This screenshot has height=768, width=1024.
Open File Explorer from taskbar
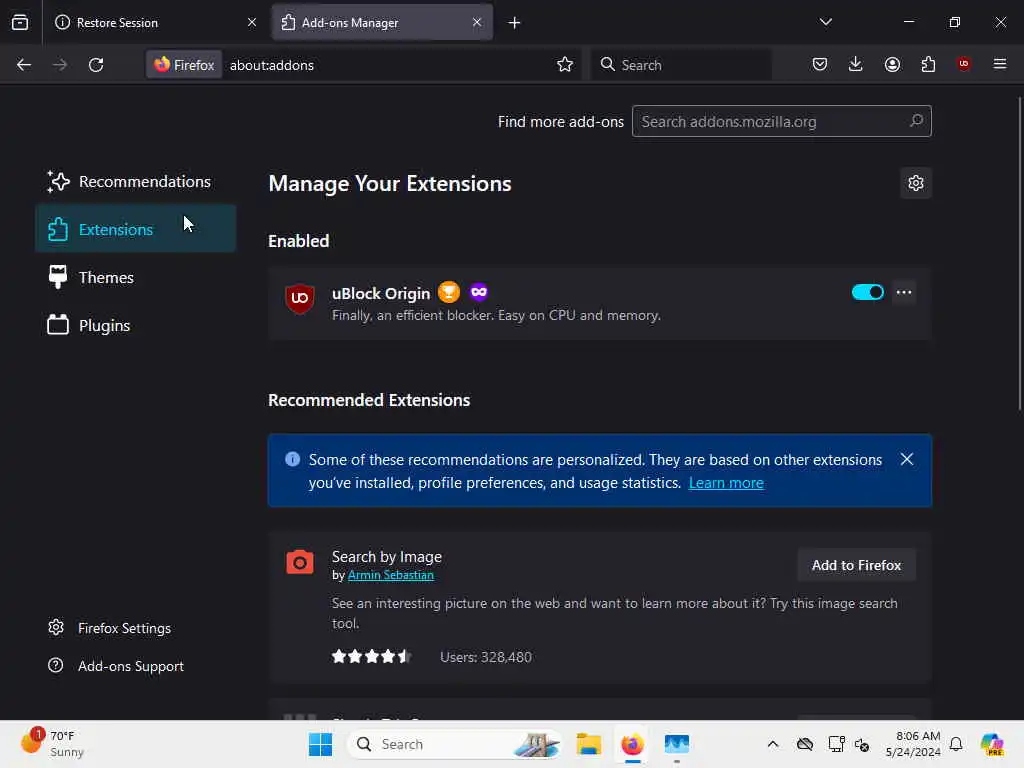click(x=588, y=744)
